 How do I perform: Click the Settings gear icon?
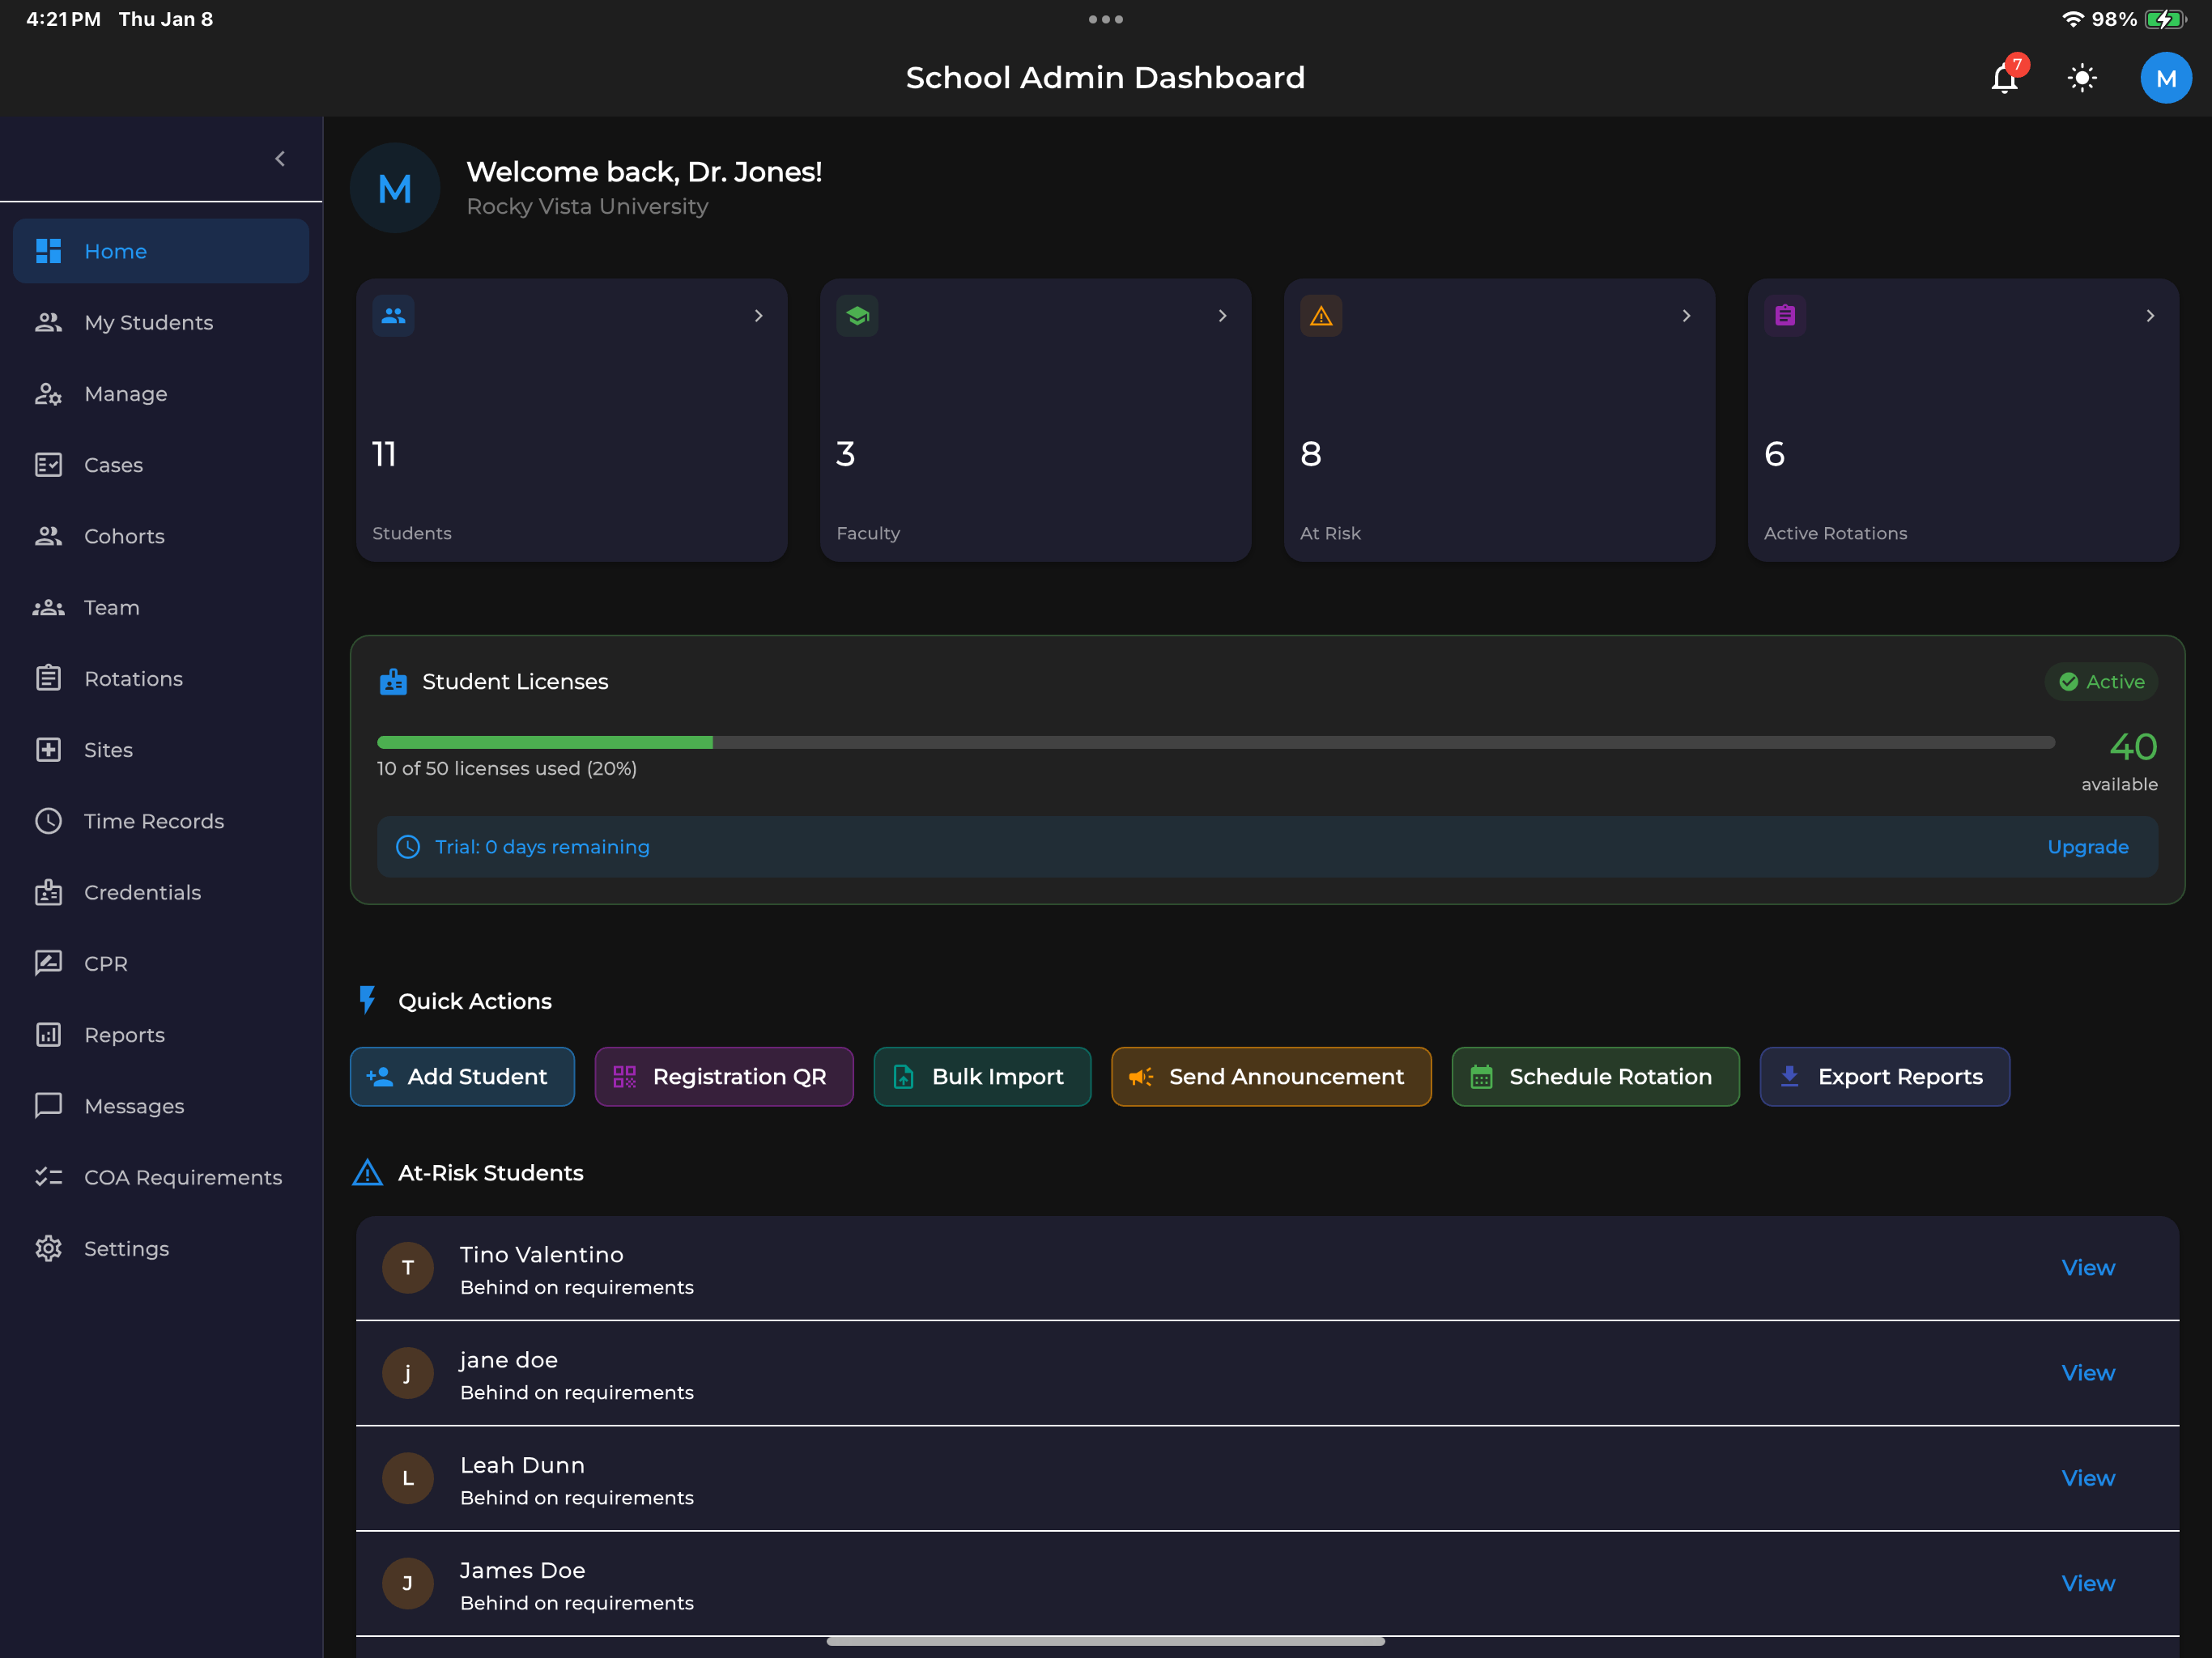coord(48,1248)
